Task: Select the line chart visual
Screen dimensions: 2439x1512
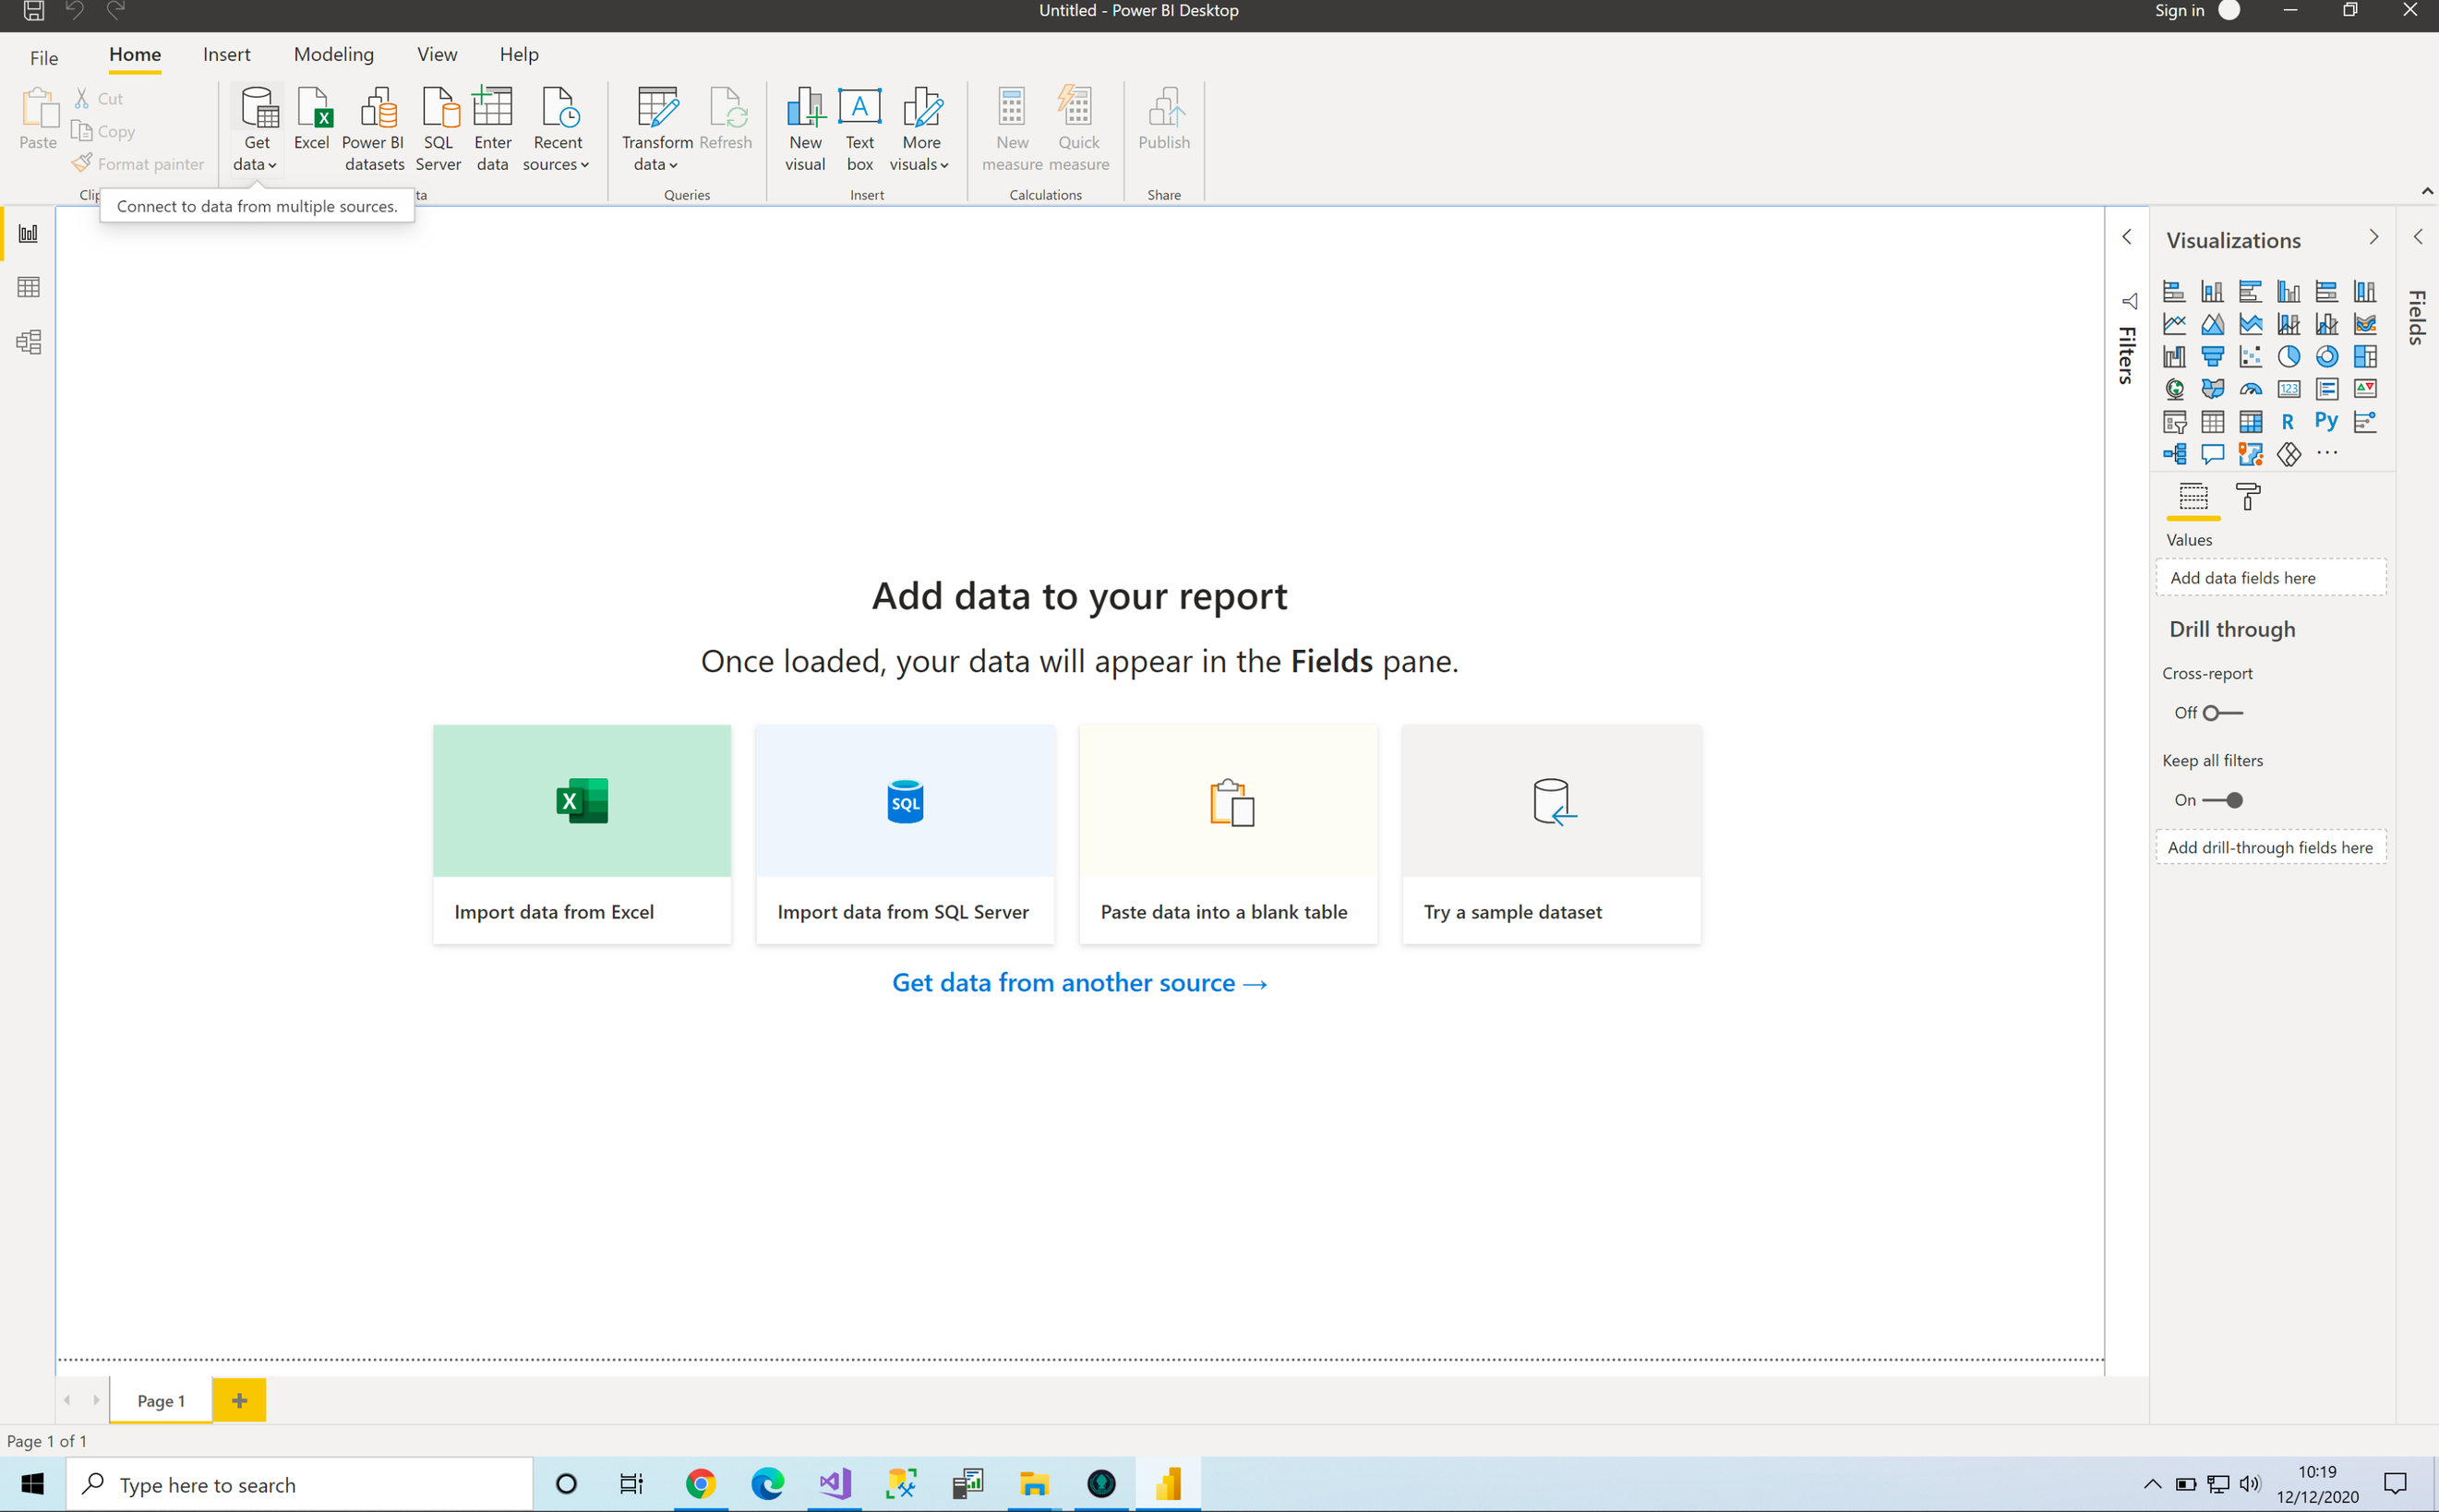Action: click(2174, 324)
